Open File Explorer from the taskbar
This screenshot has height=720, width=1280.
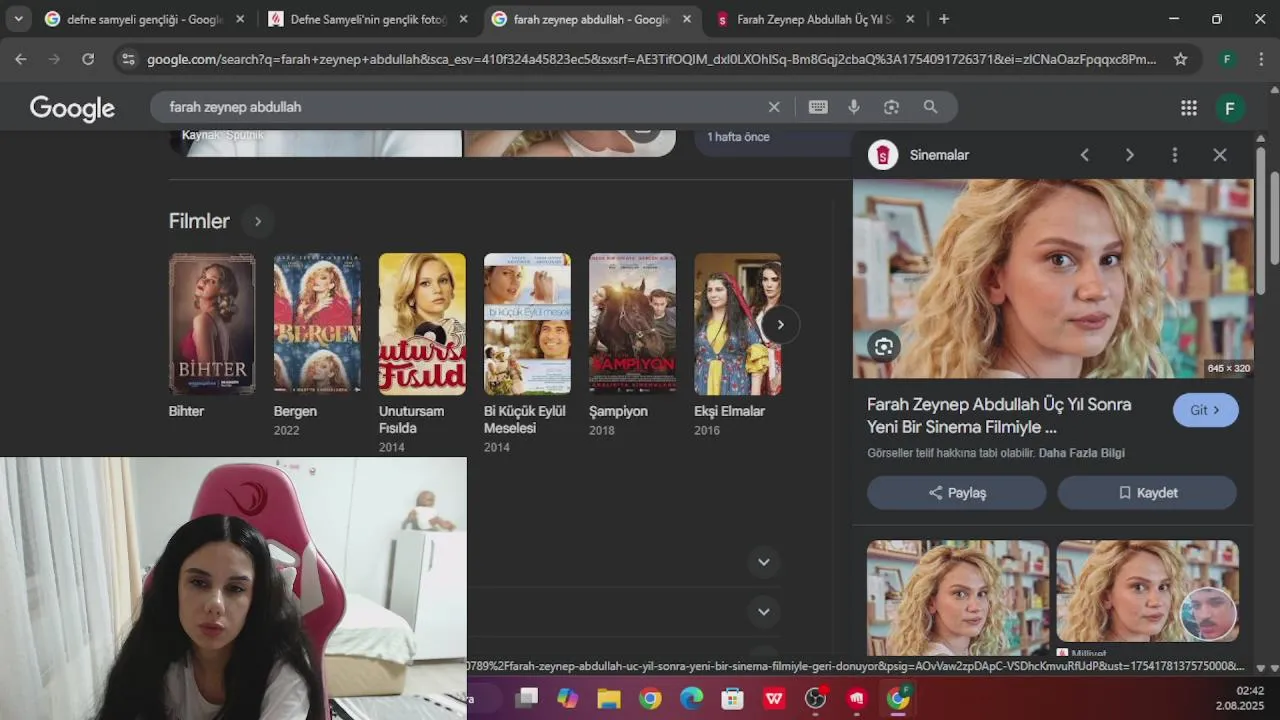(609, 698)
